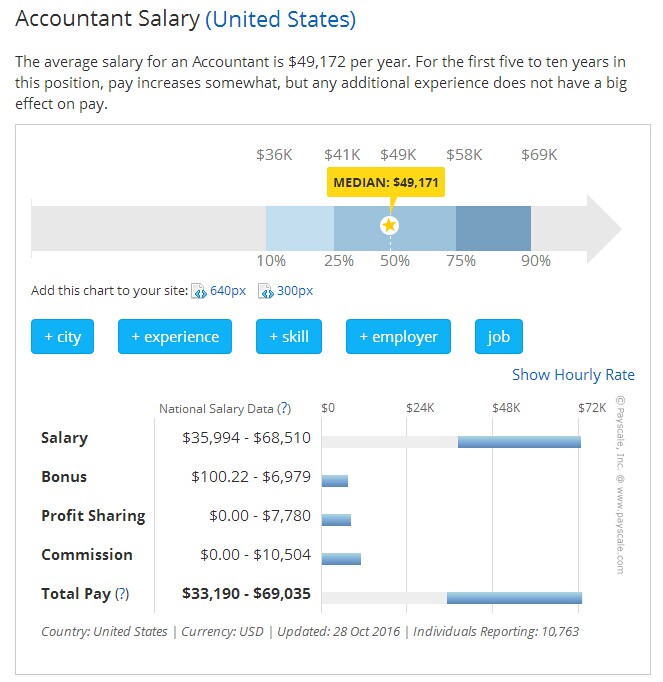Expand the + employer filter
Viewport: 663px width, 682px height.
pyautogui.click(x=398, y=337)
